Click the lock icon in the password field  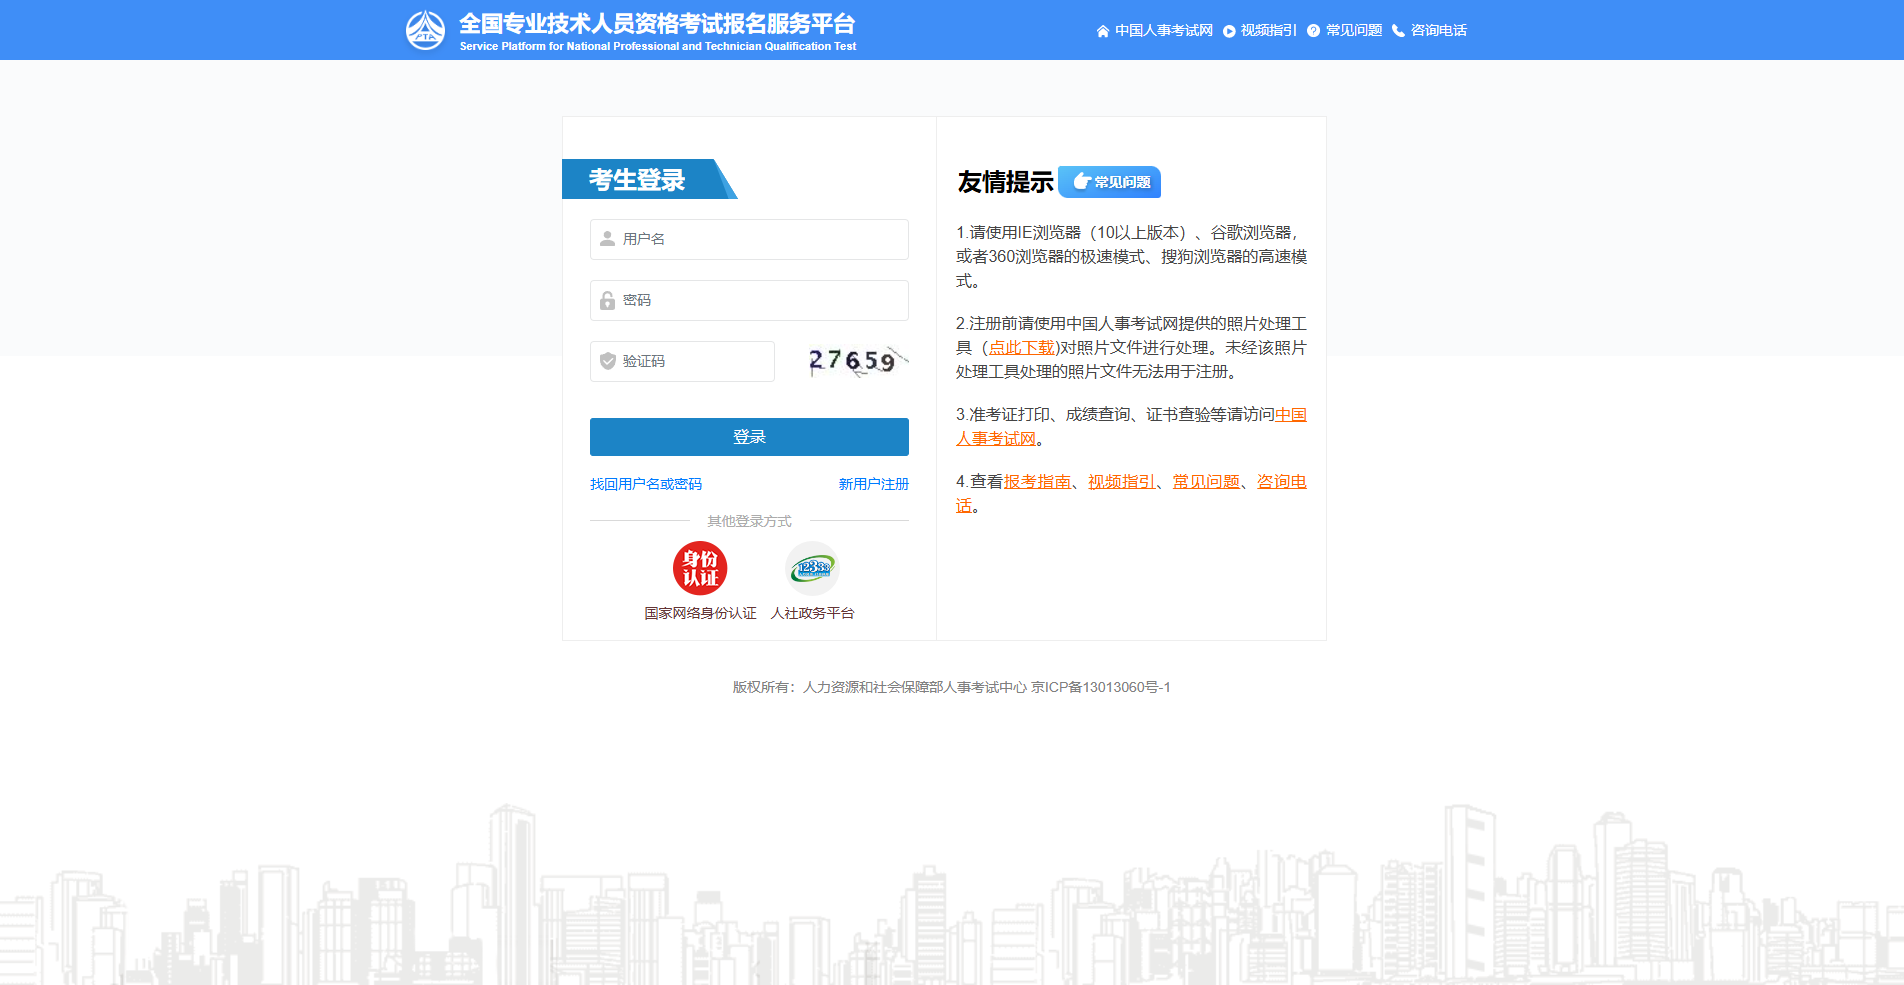606,300
